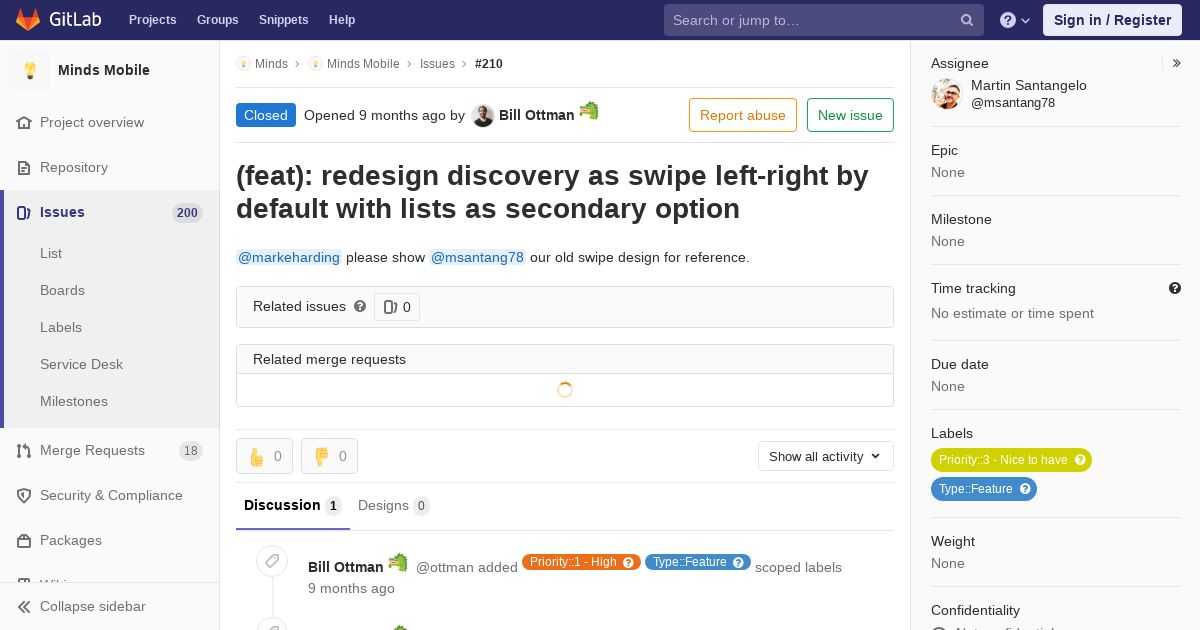1200x630 pixels.
Task: Click the related issues count badge
Action: 397,307
